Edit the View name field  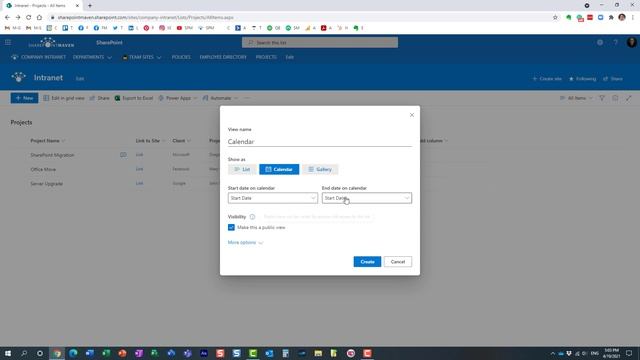pyautogui.click(x=320, y=142)
